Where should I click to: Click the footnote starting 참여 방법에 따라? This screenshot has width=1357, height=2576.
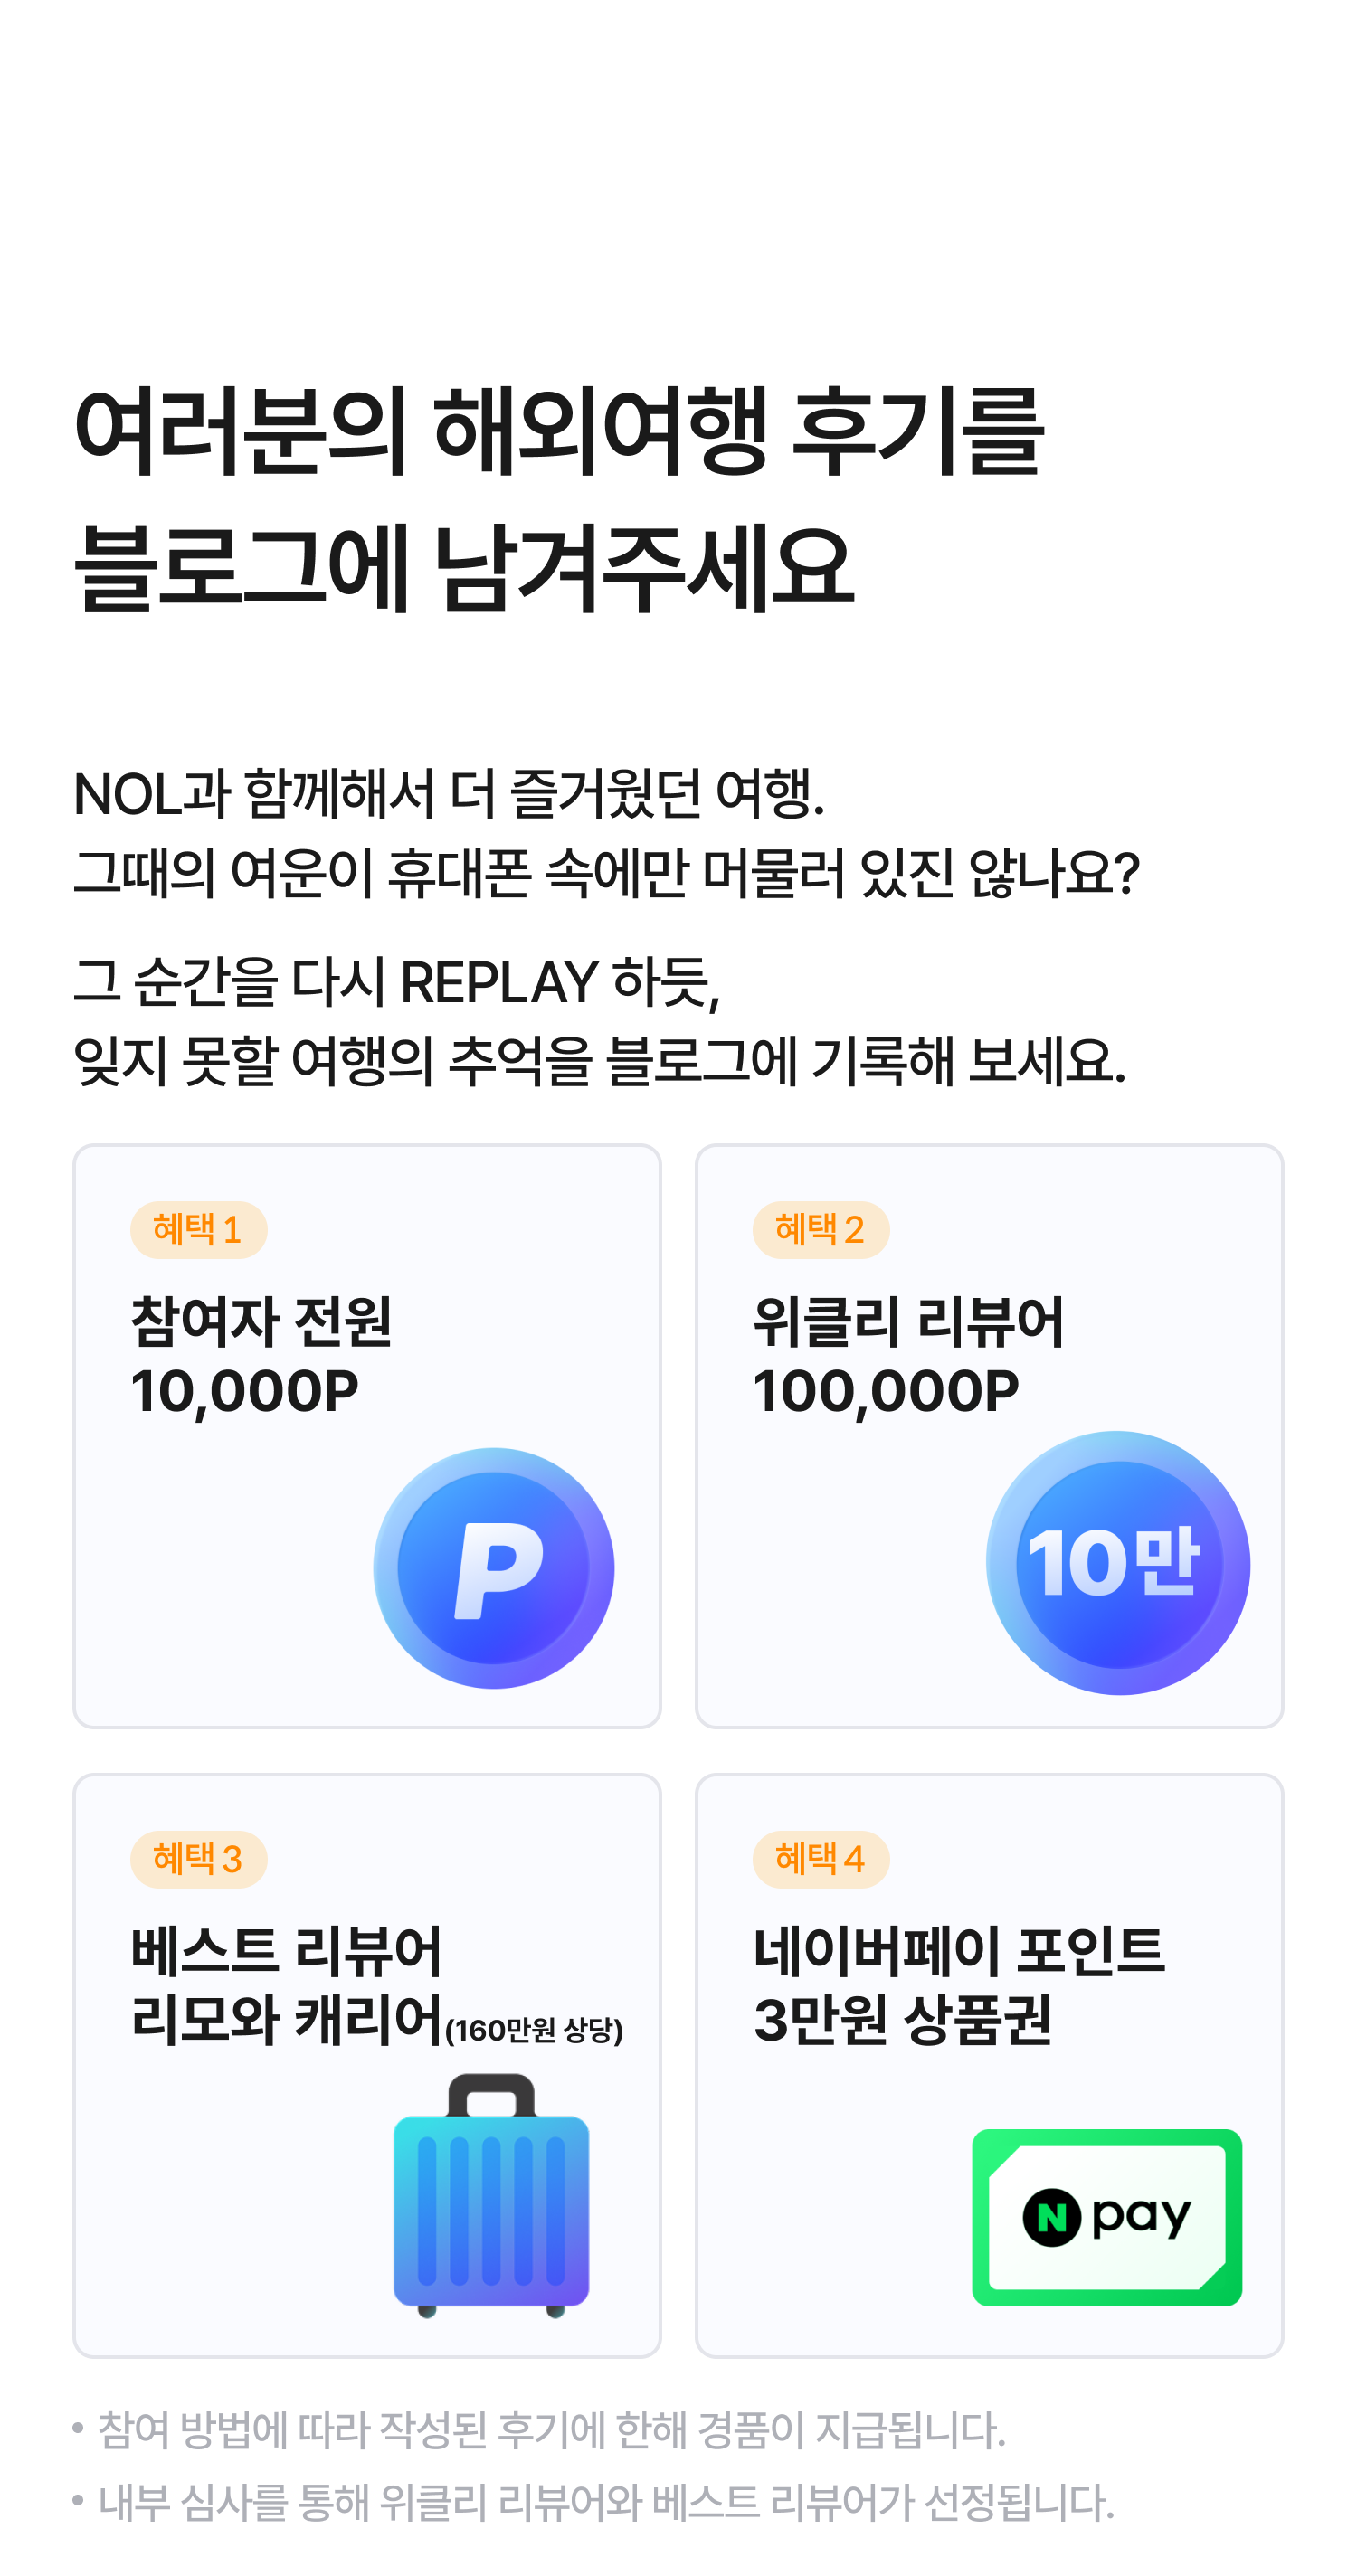551,2431
